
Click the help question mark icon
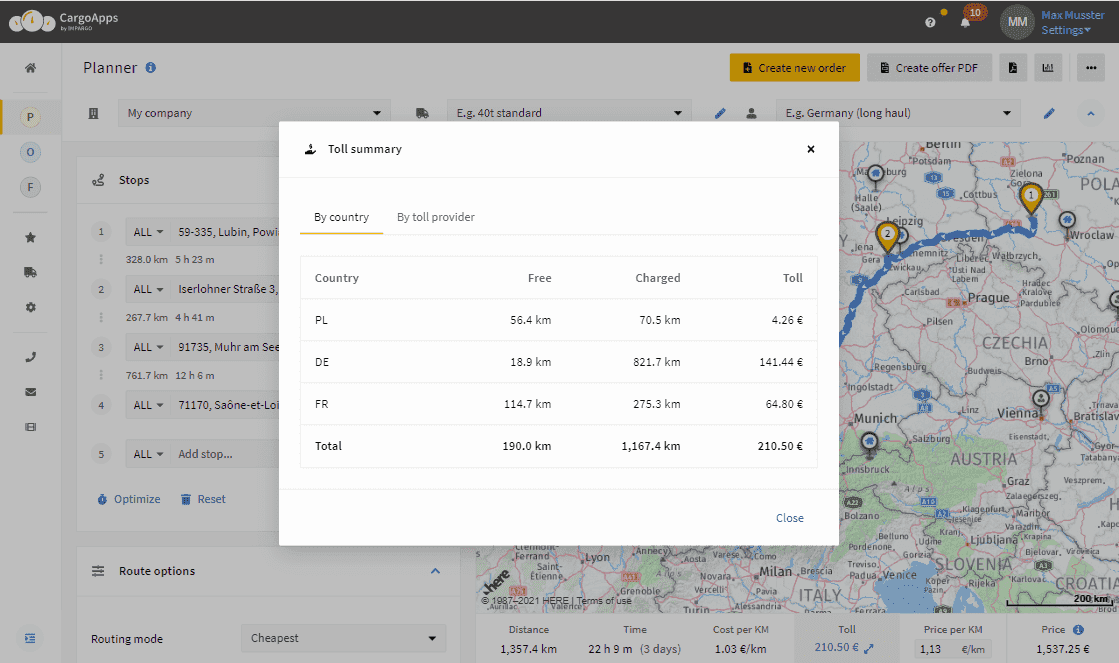click(x=930, y=22)
